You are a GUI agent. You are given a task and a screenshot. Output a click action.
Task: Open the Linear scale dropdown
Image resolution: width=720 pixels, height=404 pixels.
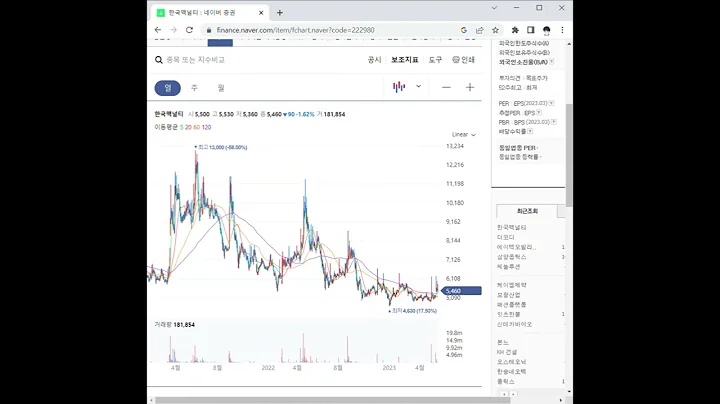click(x=464, y=135)
